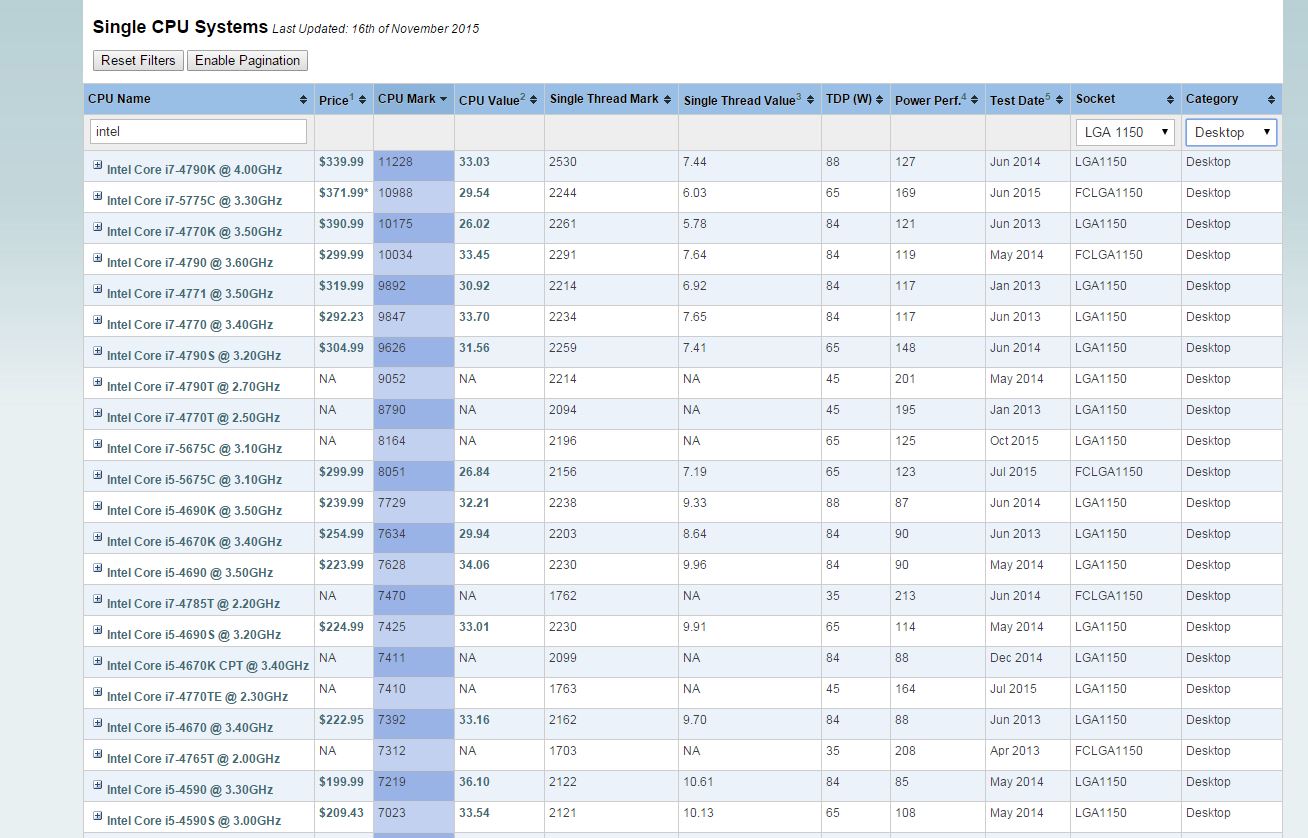Expand details for Intel Core i7-4770TE row
This screenshot has width=1308, height=838.
point(98,692)
